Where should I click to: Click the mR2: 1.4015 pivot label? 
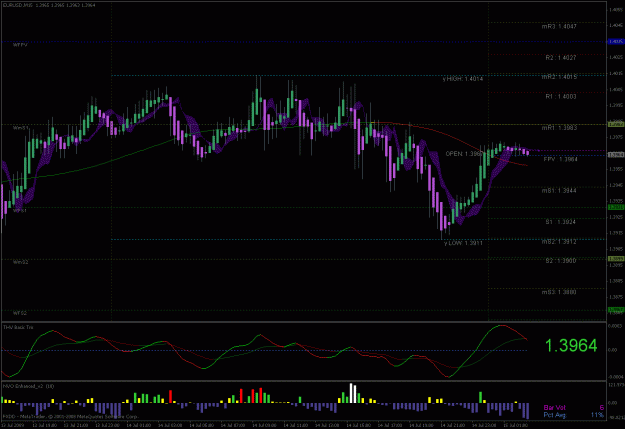[x=559, y=77]
